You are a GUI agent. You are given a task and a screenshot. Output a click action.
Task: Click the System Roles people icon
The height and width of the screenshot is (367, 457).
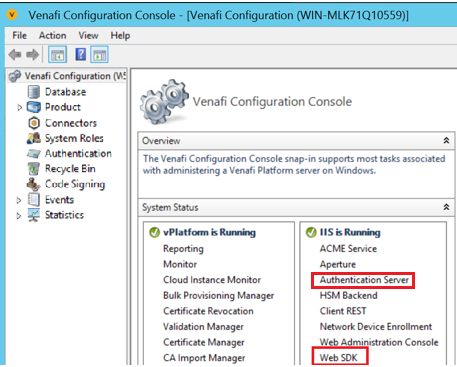tap(34, 138)
